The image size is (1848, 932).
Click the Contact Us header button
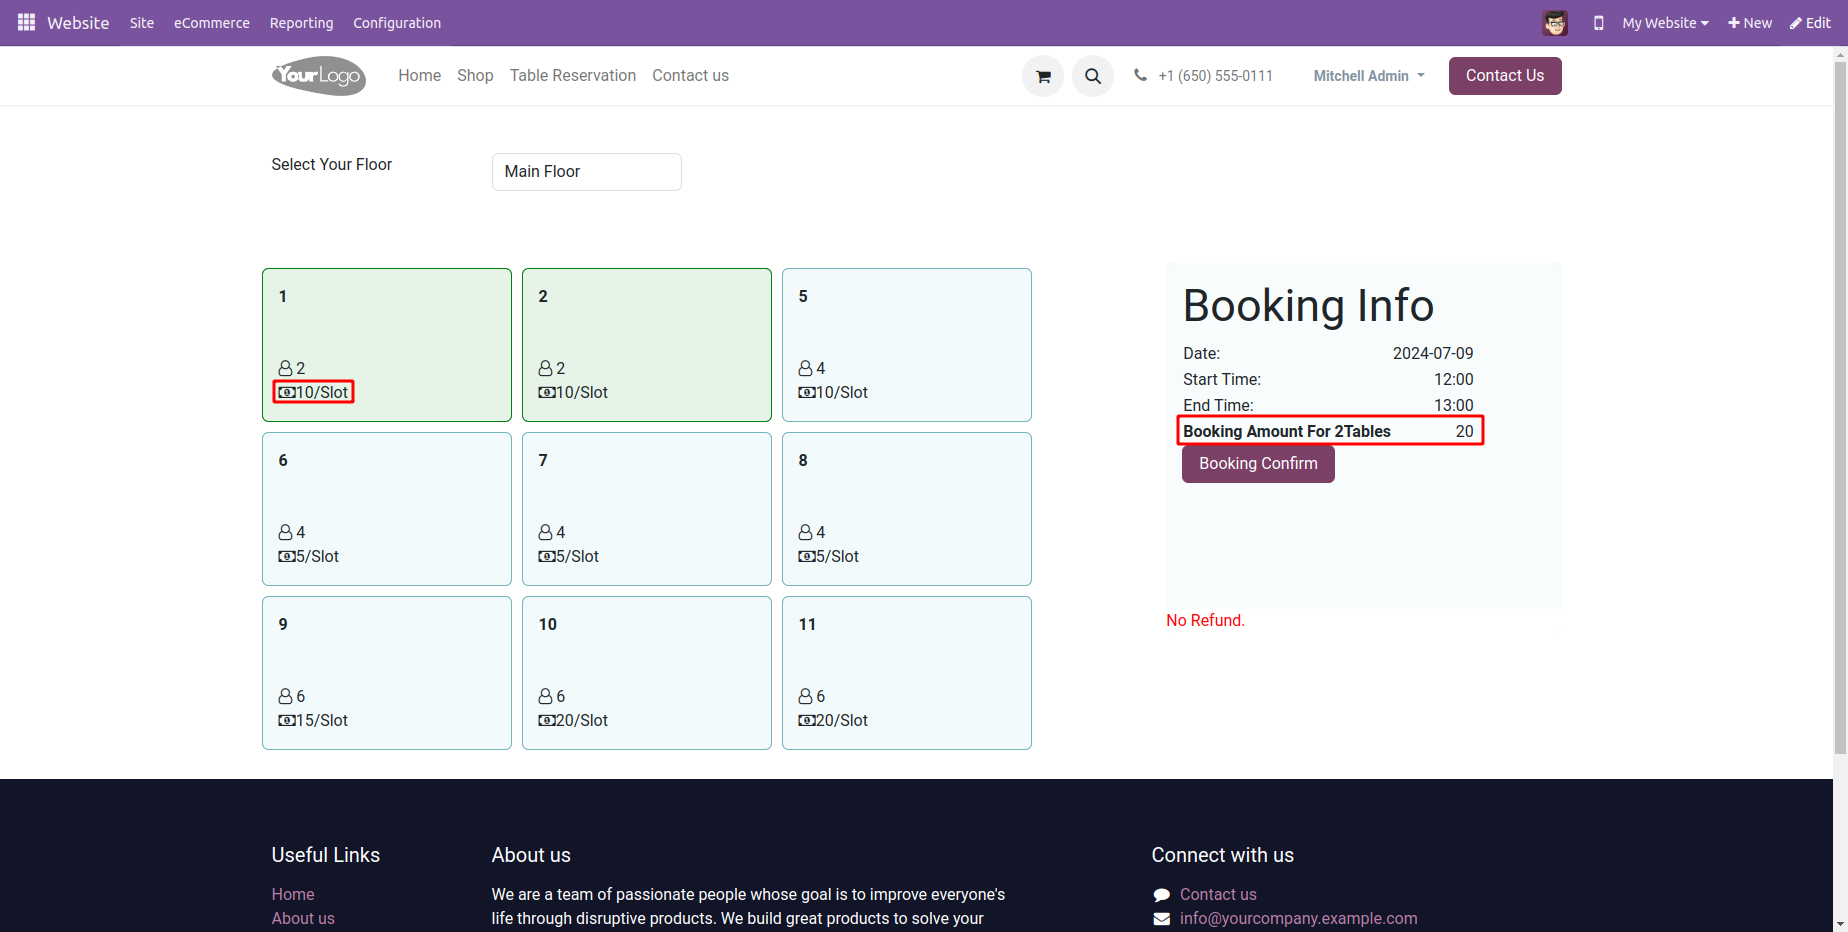click(1505, 76)
